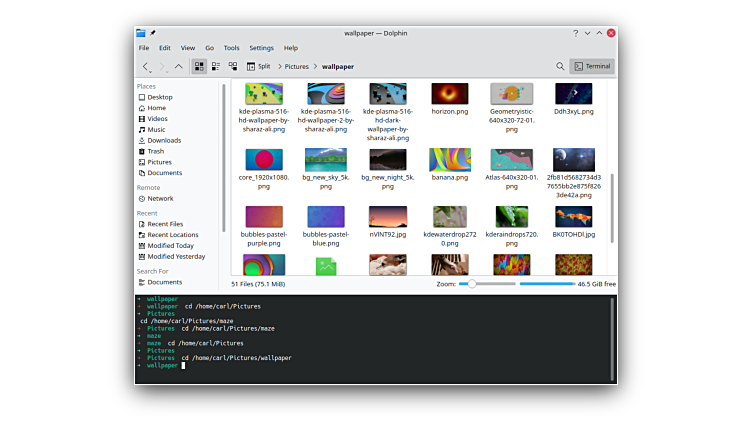Image resolution: width=752 pixels, height=423 pixels.
Task: Switch to Compact view mode
Action: 216,66
